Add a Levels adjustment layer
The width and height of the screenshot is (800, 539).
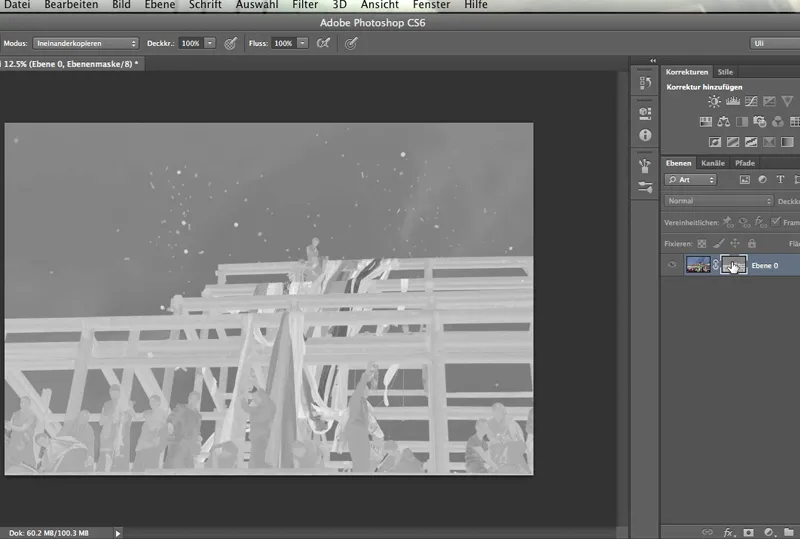[x=733, y=101]
